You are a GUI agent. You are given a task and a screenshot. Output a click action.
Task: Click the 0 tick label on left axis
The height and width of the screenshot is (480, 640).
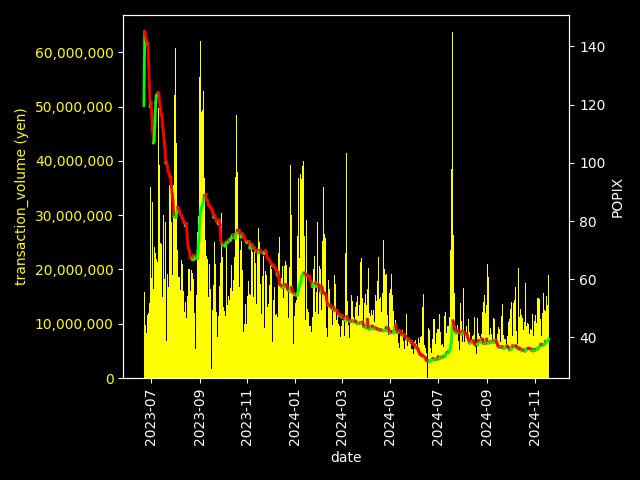click(110, 379)
